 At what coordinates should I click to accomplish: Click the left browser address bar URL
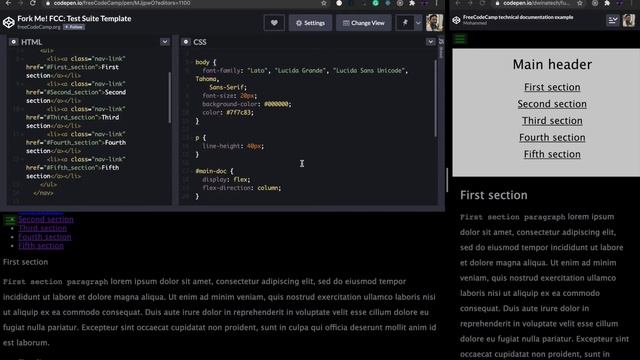click(122, 3)
